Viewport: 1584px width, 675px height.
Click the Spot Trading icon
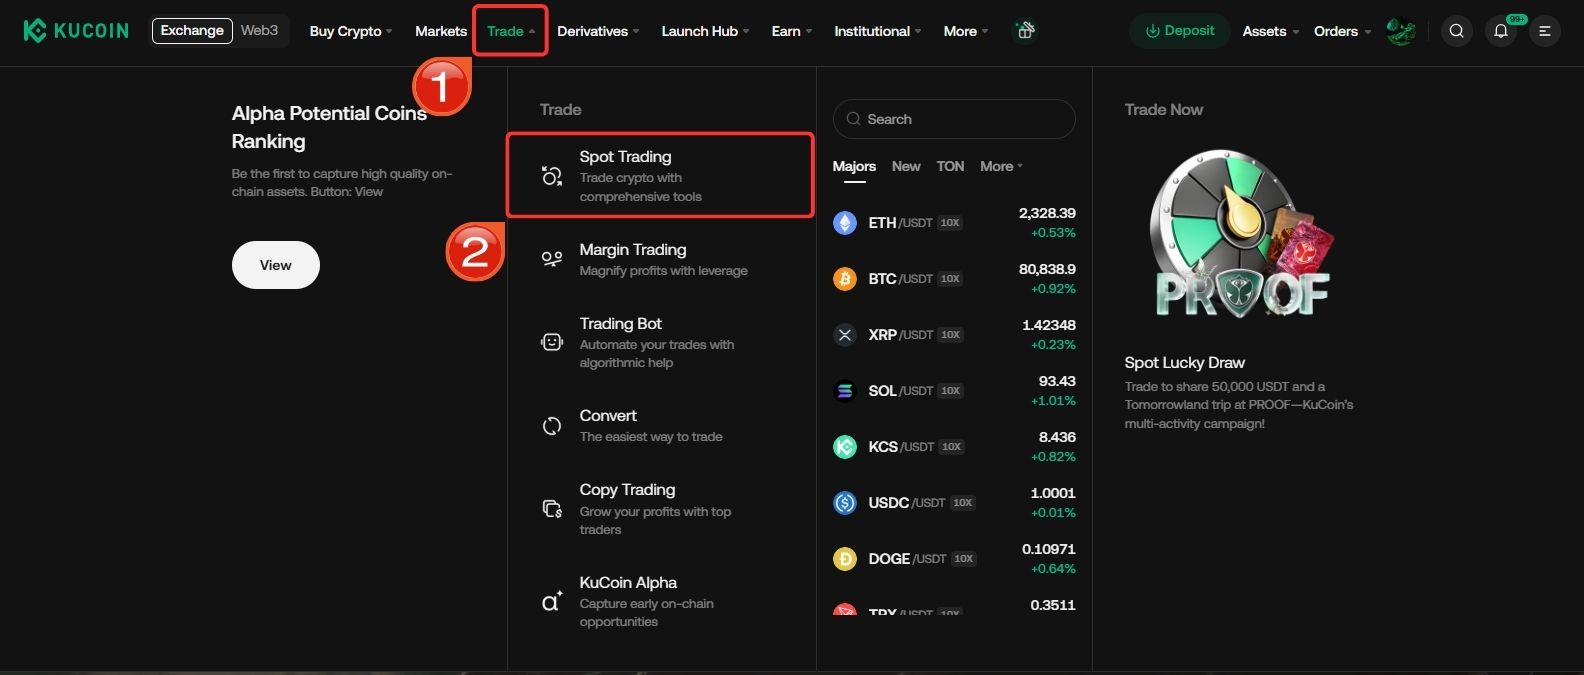pos(551,176)
